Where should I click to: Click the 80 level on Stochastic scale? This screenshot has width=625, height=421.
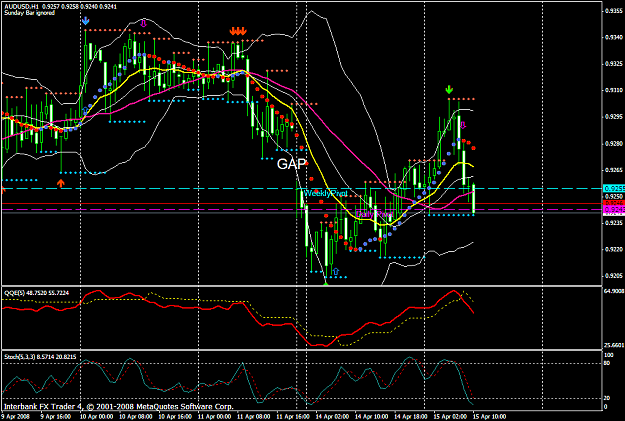tap(608, 363)
